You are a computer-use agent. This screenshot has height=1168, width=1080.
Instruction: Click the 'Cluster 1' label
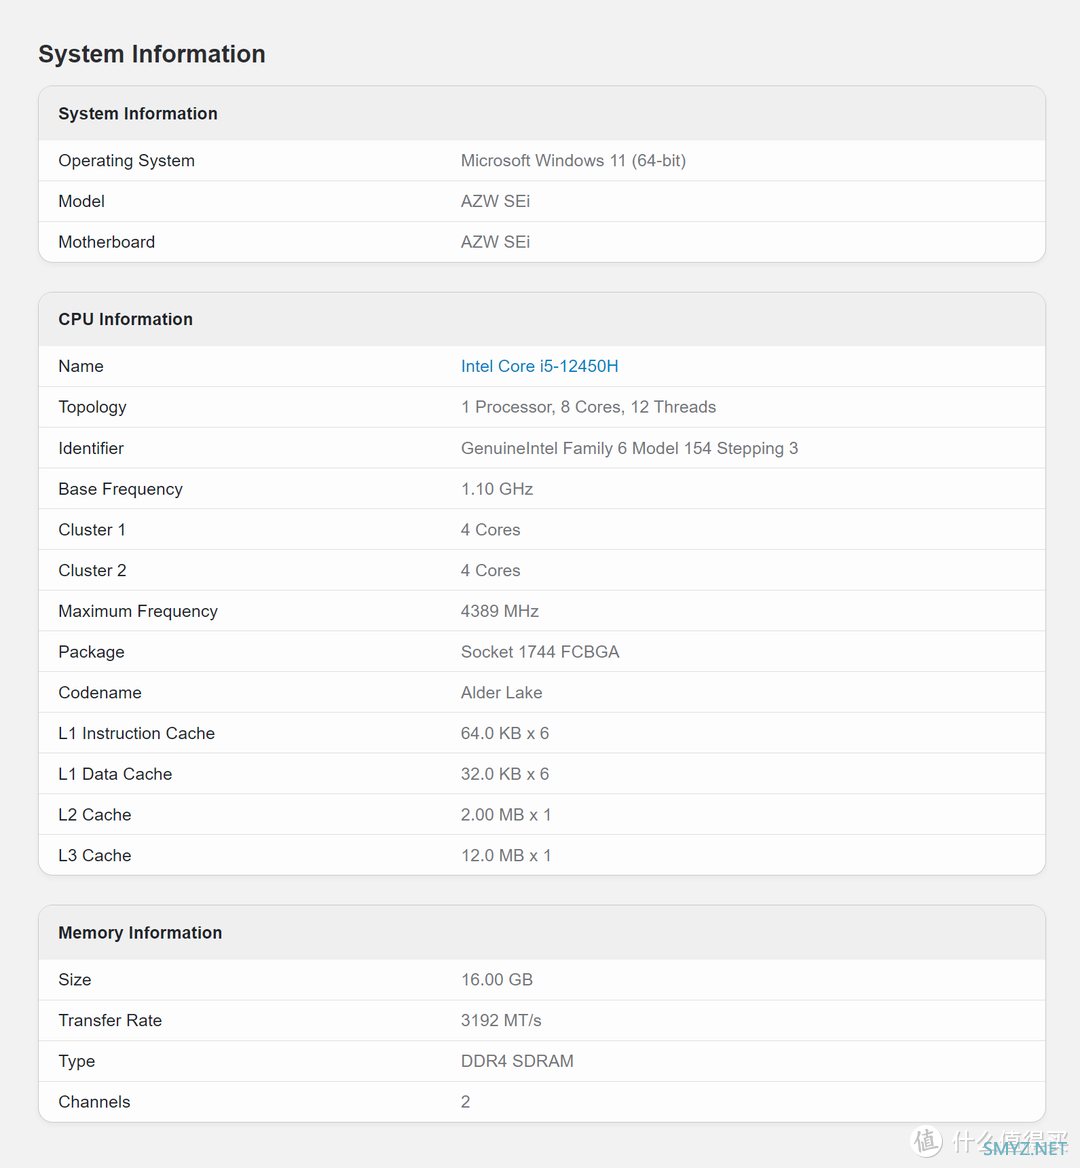pos(92,530)
